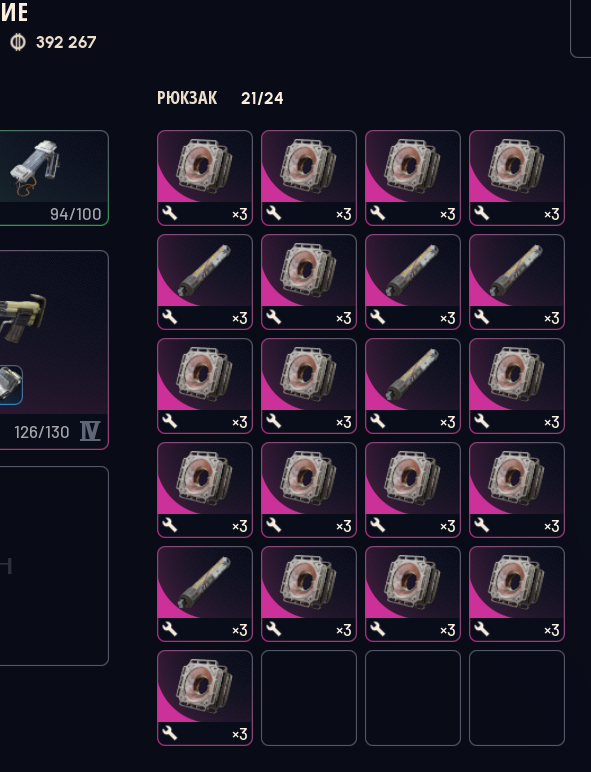Select the last empty backpack slot
Image resolution: width=591 pixels, height=772 pixels.
517,698
